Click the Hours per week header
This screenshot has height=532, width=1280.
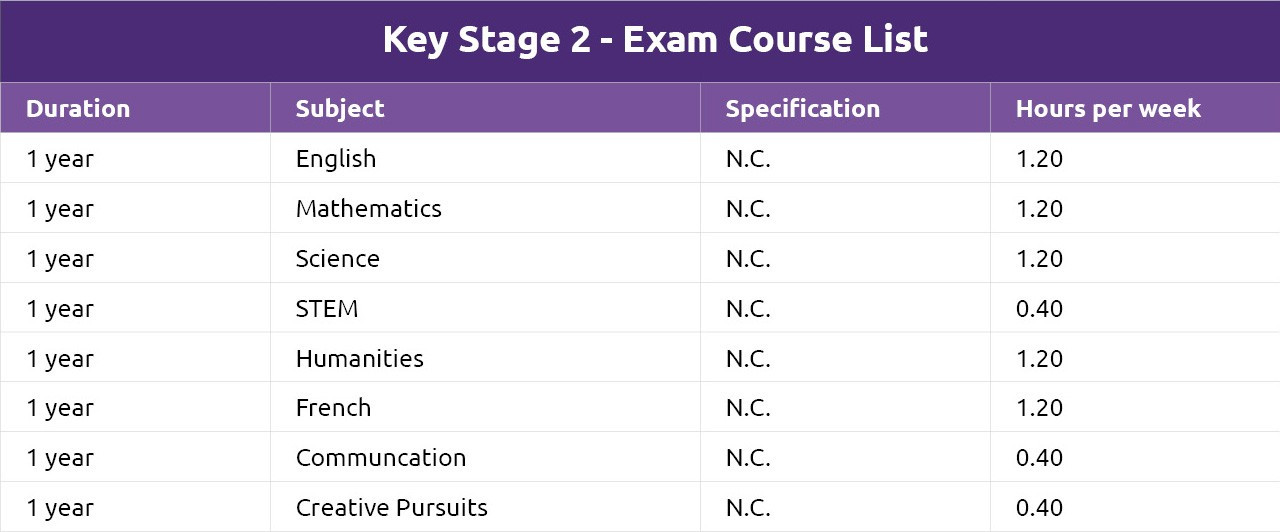click(1108, 109)
